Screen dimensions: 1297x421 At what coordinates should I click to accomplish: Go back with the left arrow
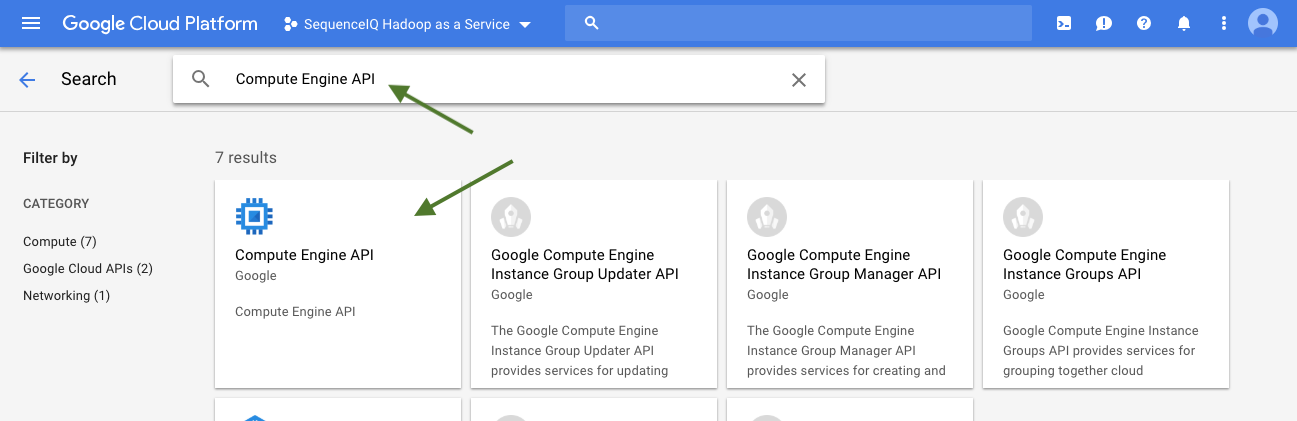tap(27, 80)
